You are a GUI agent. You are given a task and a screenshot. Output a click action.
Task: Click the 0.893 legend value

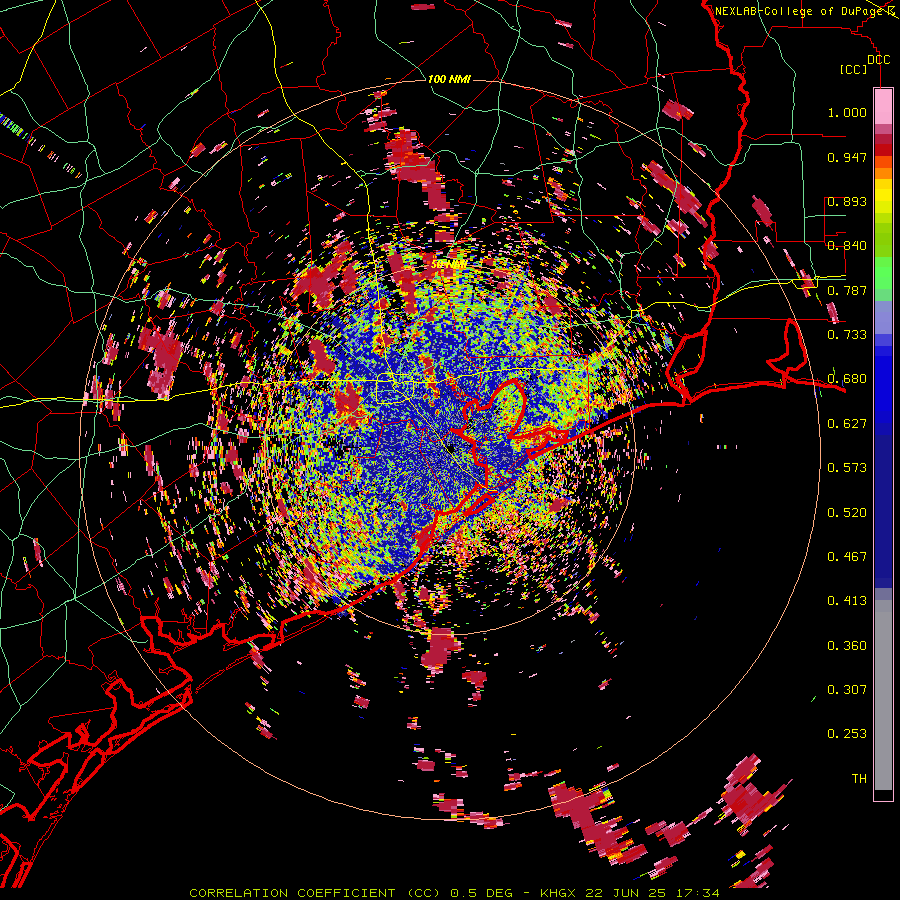coord(847,201)
